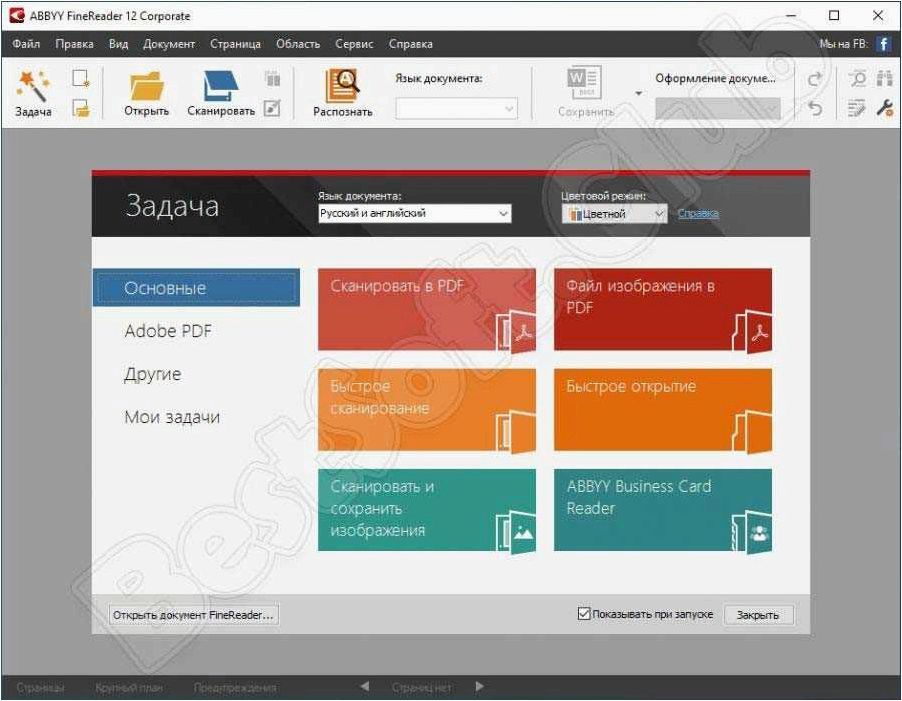Click the Сохранить Word document icon
Screen dimensions: 902x701
coord(584,84)
